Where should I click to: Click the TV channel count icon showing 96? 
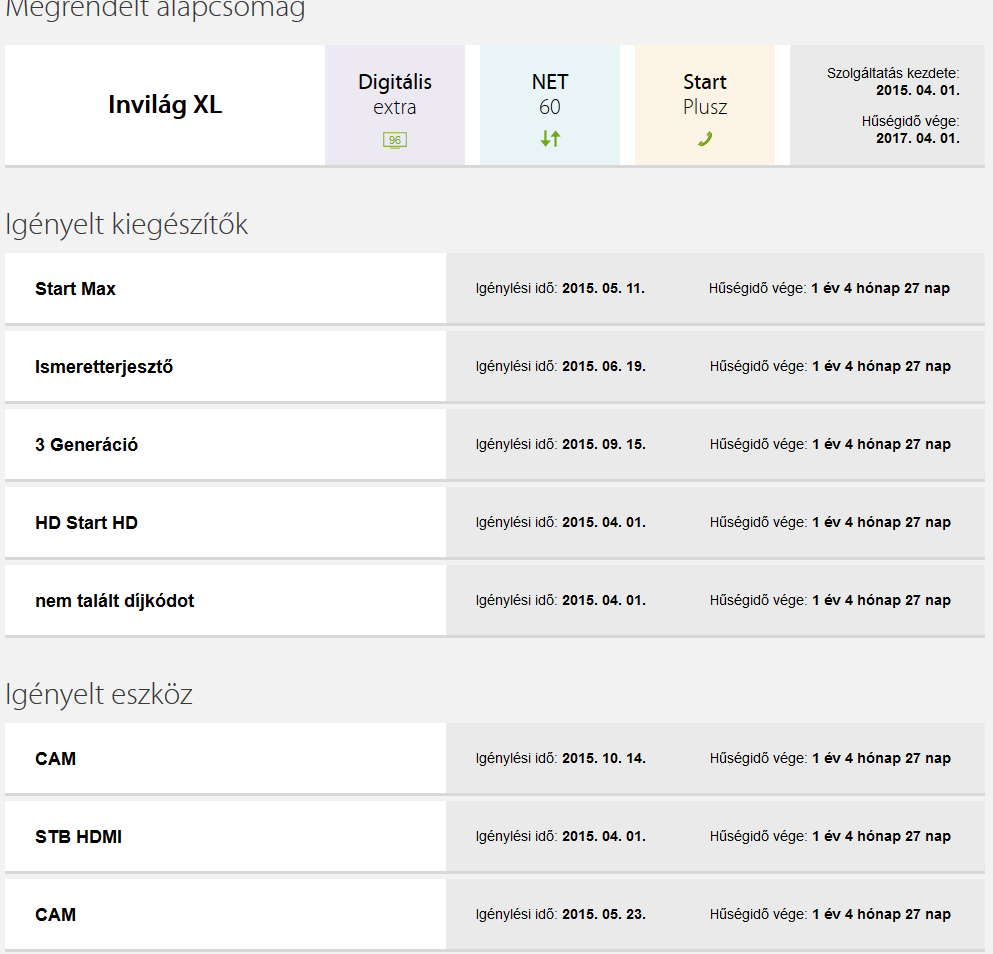pos(395,140)
